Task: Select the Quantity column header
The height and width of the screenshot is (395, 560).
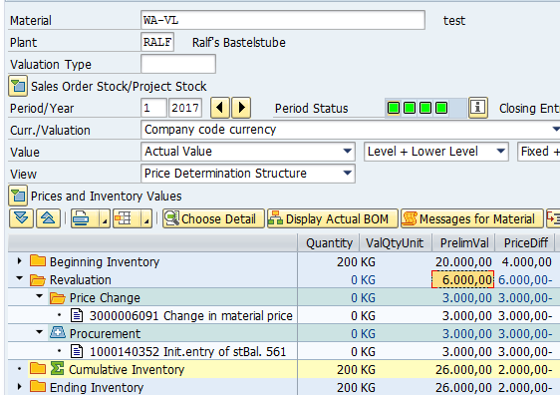Action: 329,243
